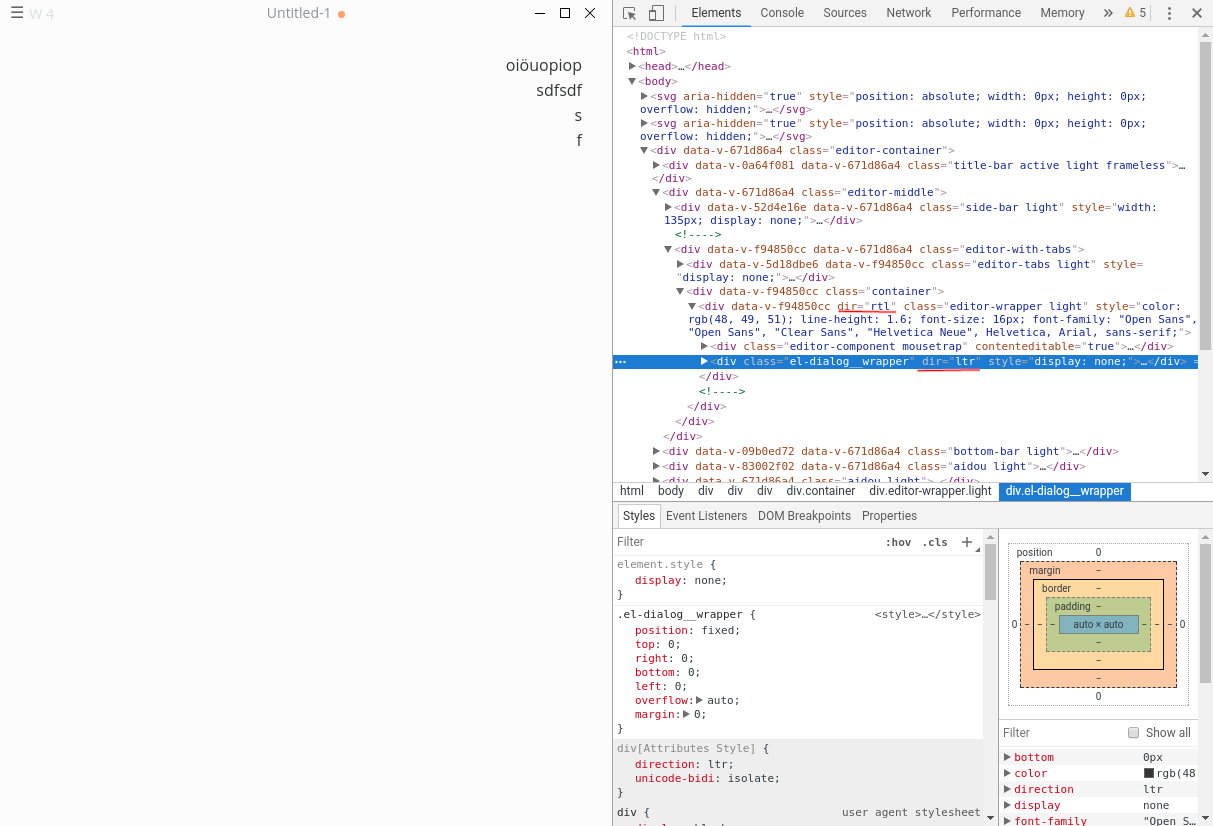Open DevTools customize three-dot menu
This screenshot has width=1213, height=826.
[1169, 13]
